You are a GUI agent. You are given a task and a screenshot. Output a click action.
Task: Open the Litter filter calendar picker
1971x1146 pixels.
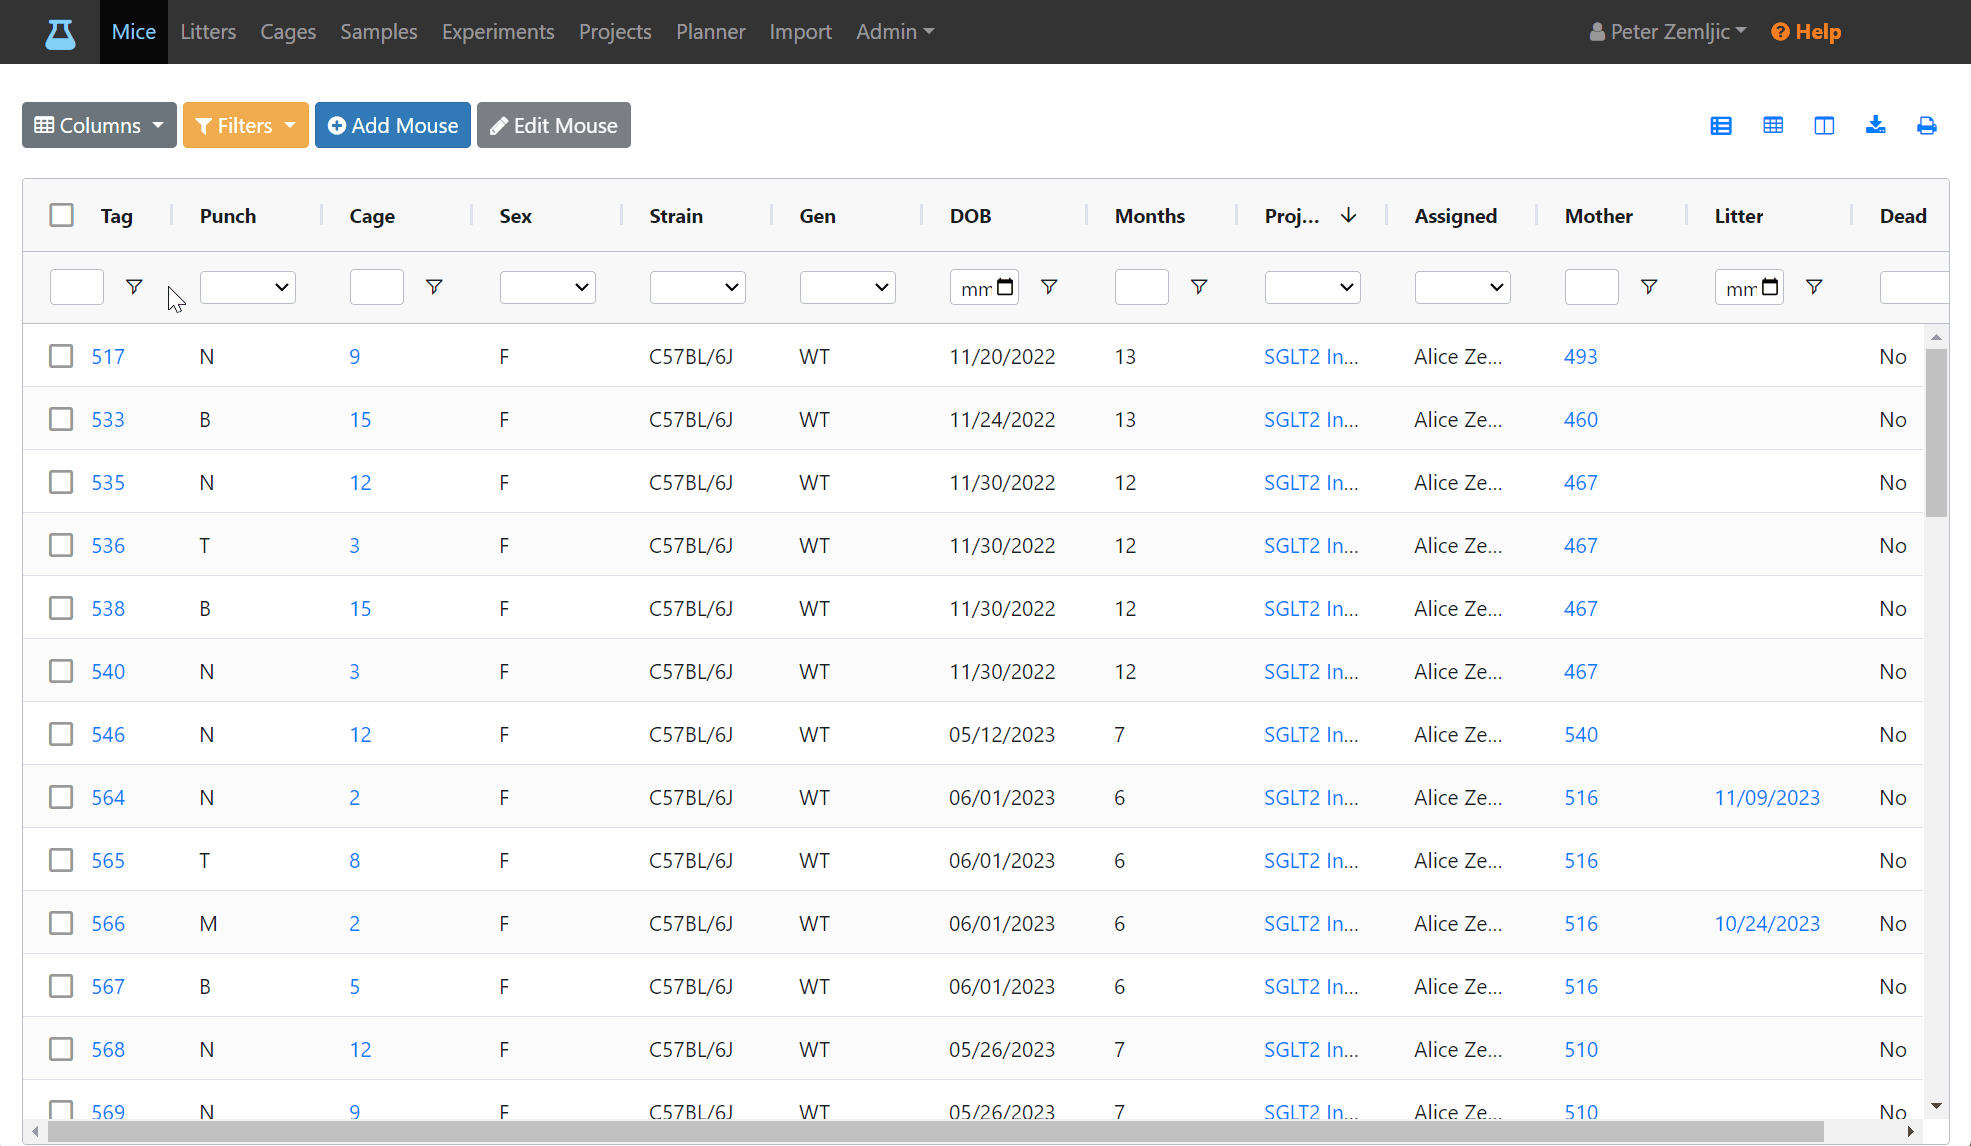1770,287
